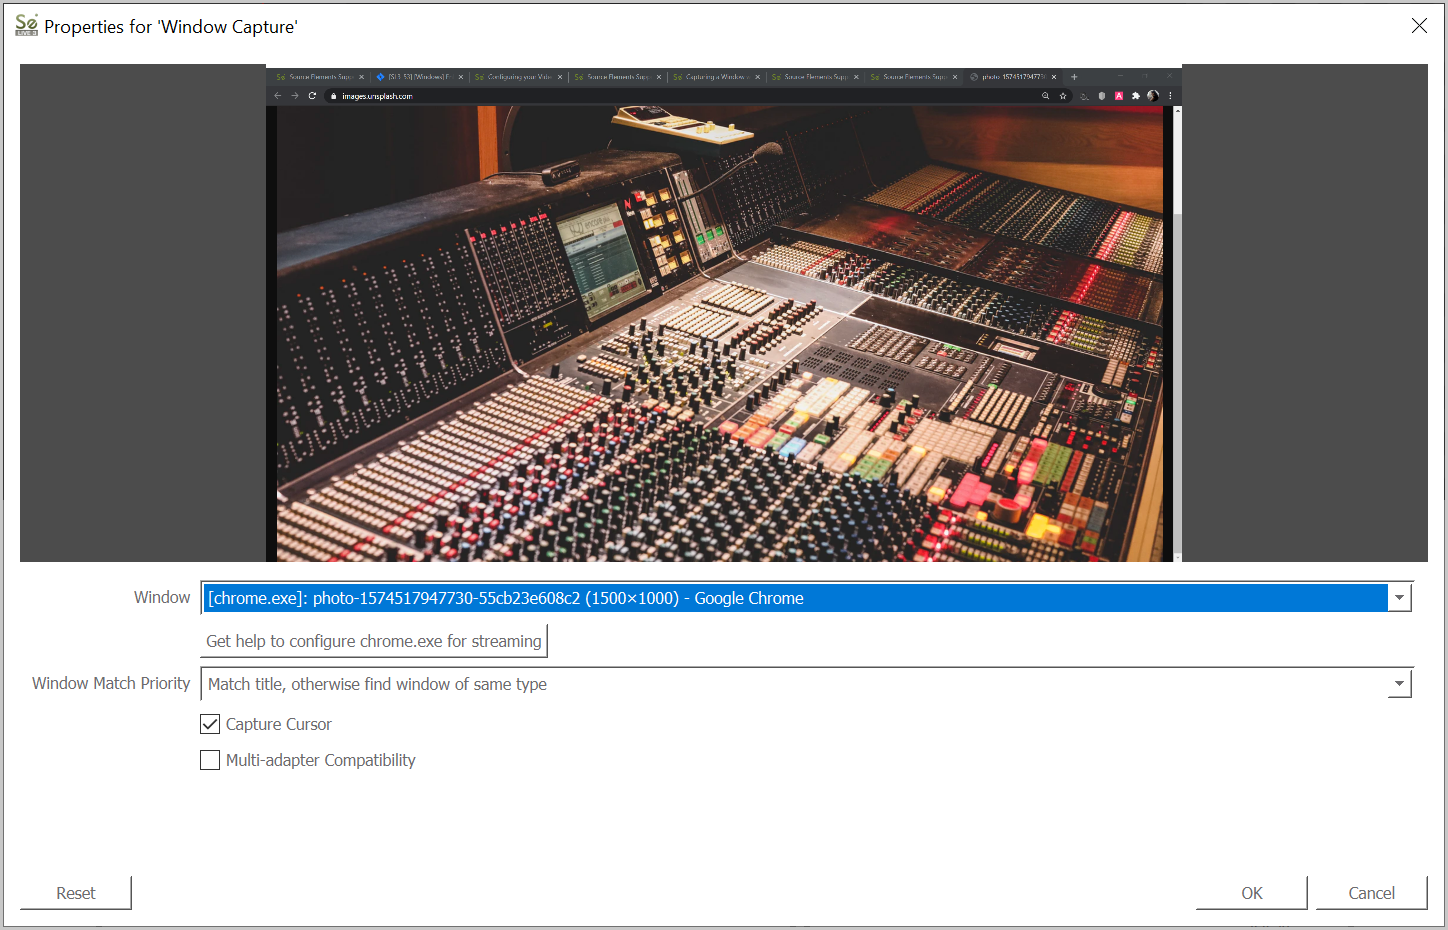This screenshot has width=1448, height=930.
Task: Click the back arrow in the Chrome preview
Action: point(278,96)
